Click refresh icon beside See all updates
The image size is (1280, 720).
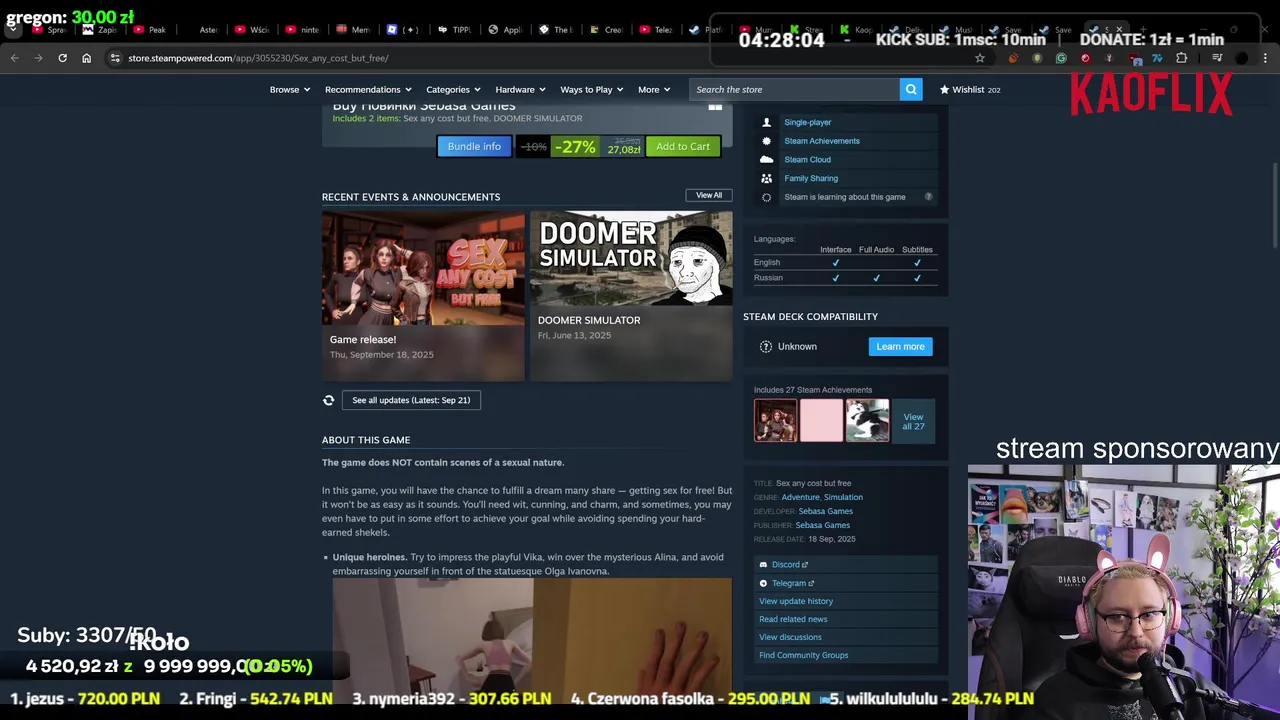(x=328, y=400)
